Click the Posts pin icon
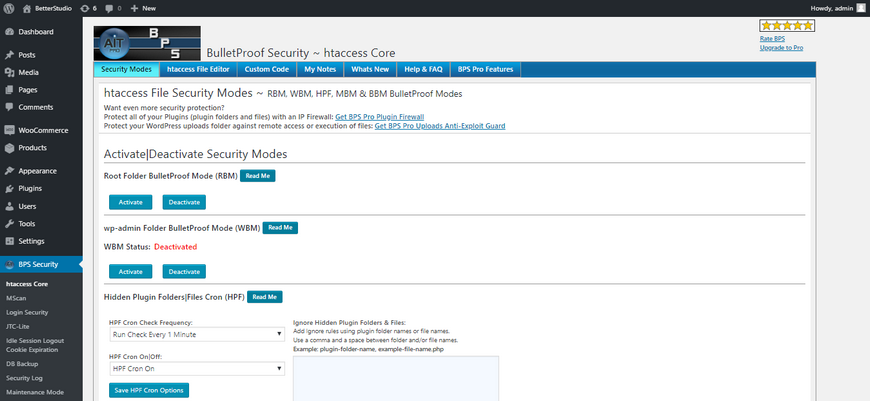Image resolution: width=870 pixels, height=401 pixels. click(9, 55)
